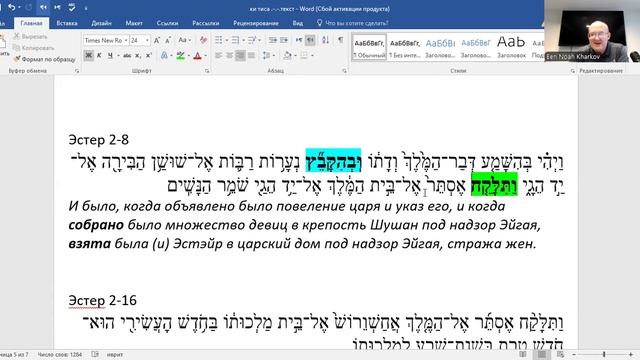Screen dimensions: 640x360
Task: Open the font name dropdown (Times New Roman)
Action: (x=126, y=40)
